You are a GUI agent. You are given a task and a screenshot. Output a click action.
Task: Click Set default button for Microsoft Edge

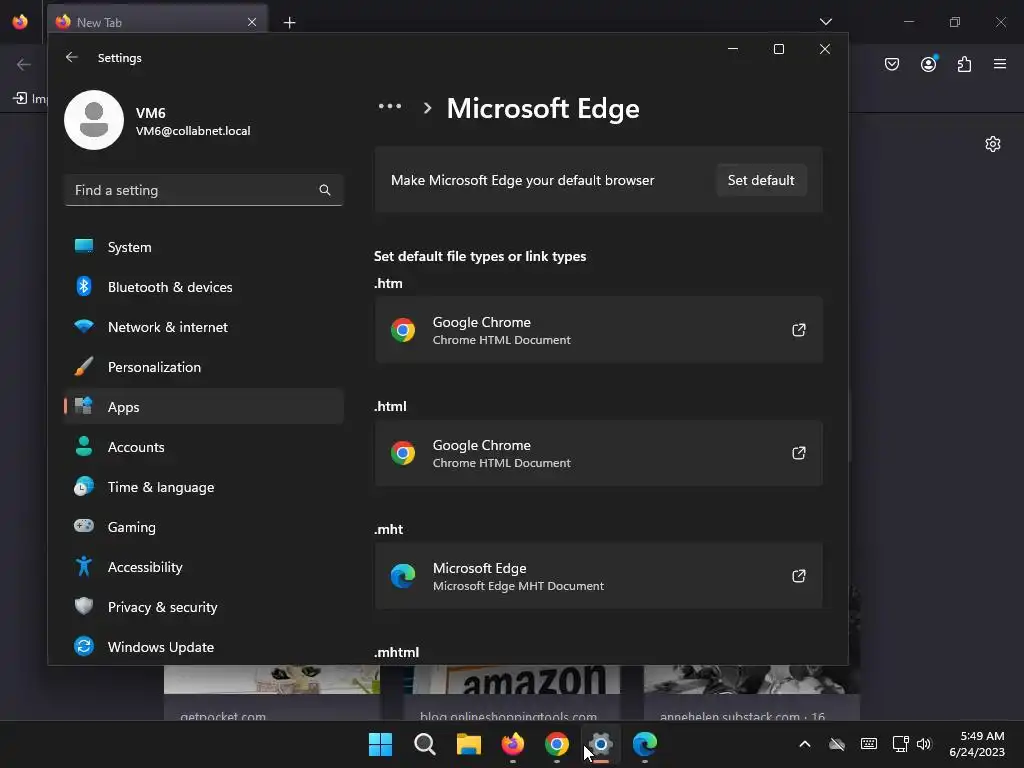click(761, 180)
